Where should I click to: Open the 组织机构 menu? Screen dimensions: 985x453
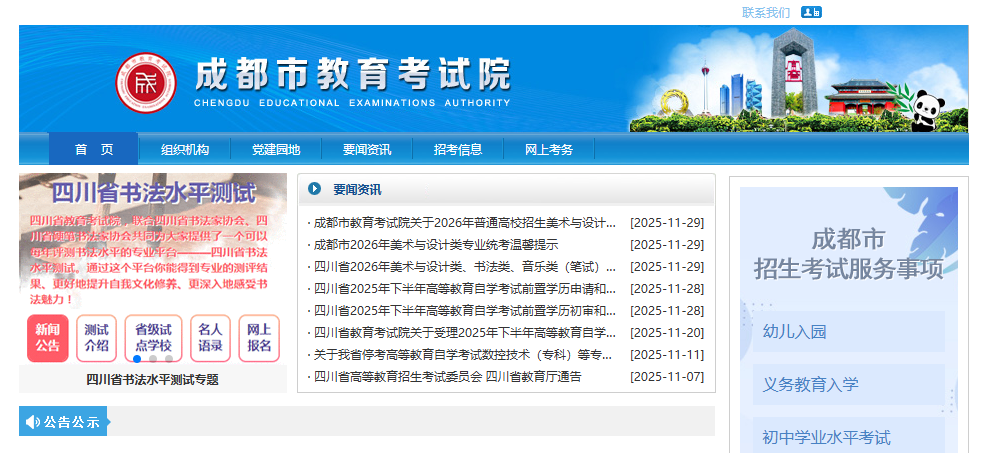click(x=185, y=150)
